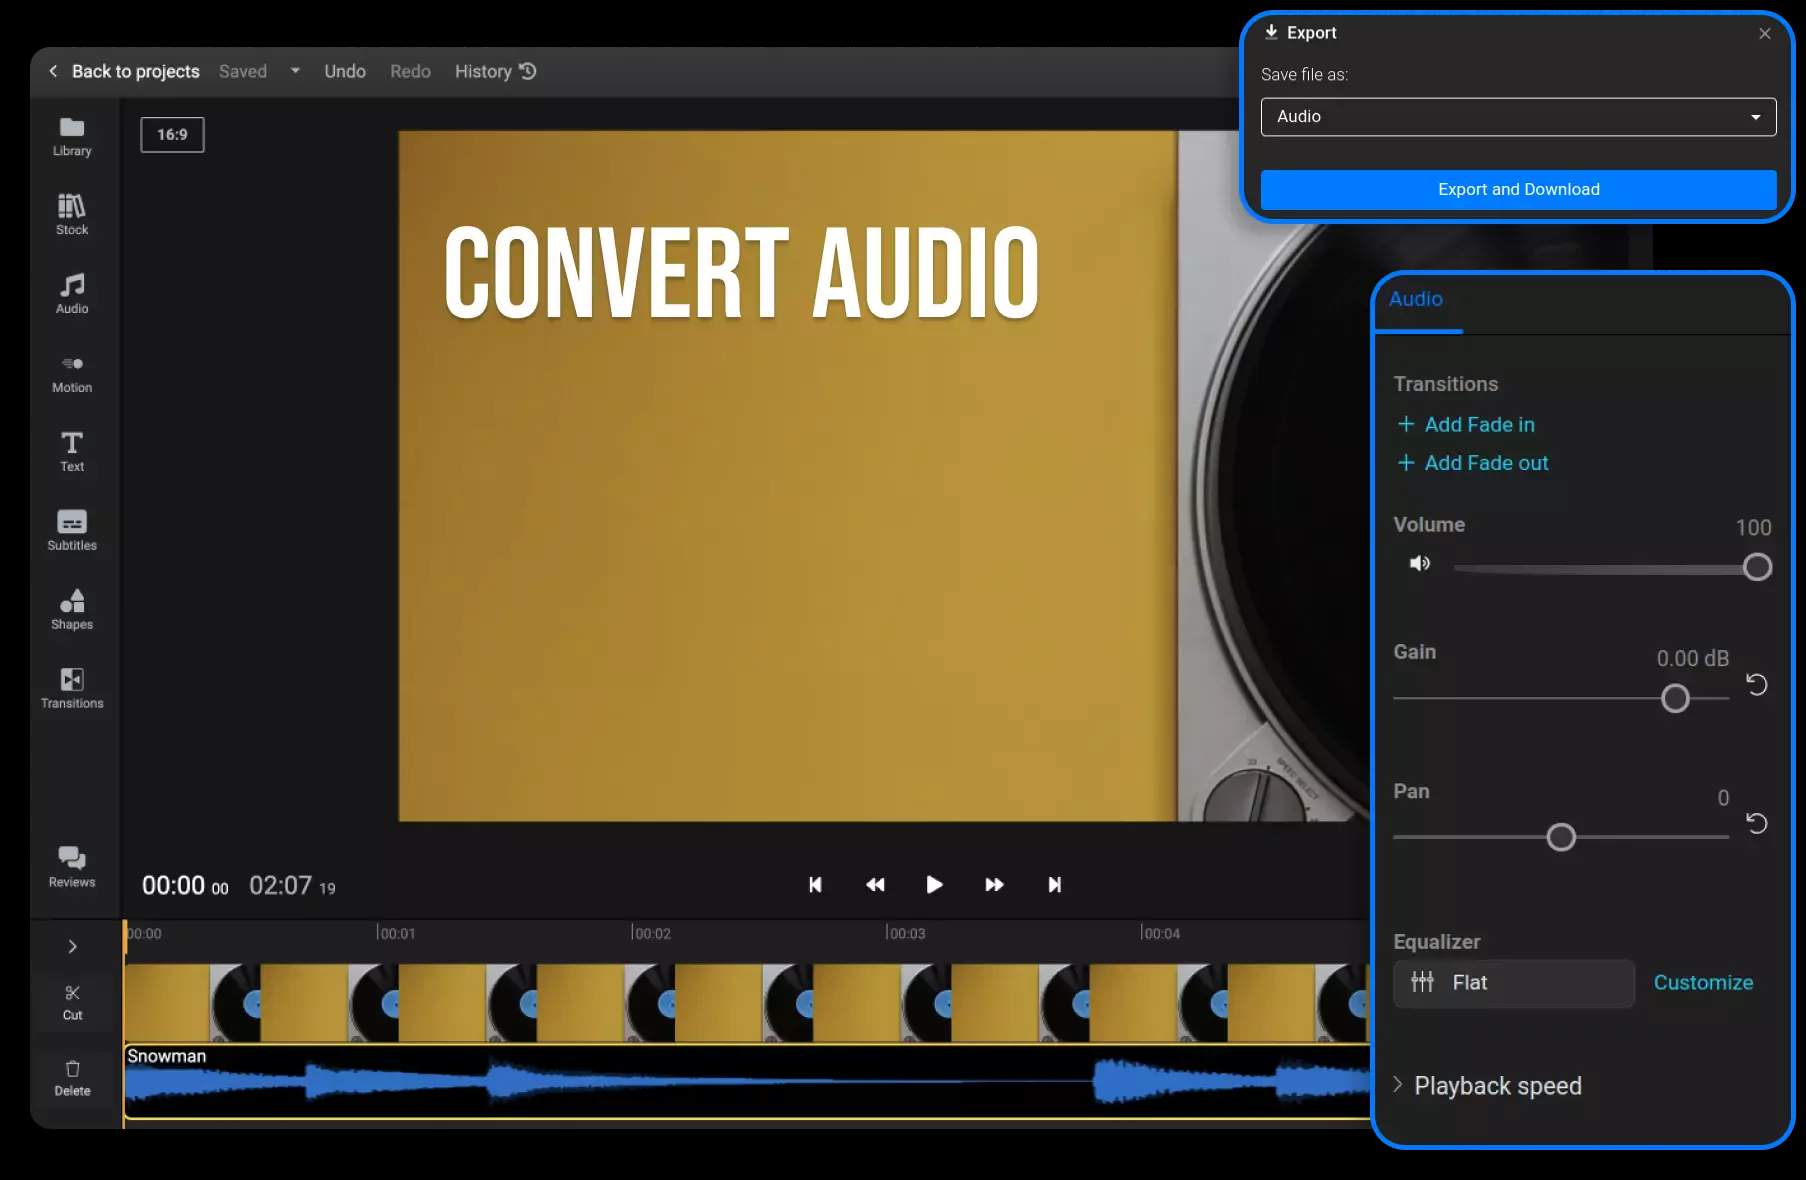Click the Volume value 100
The image size is (1806, 1180).
1753,528
